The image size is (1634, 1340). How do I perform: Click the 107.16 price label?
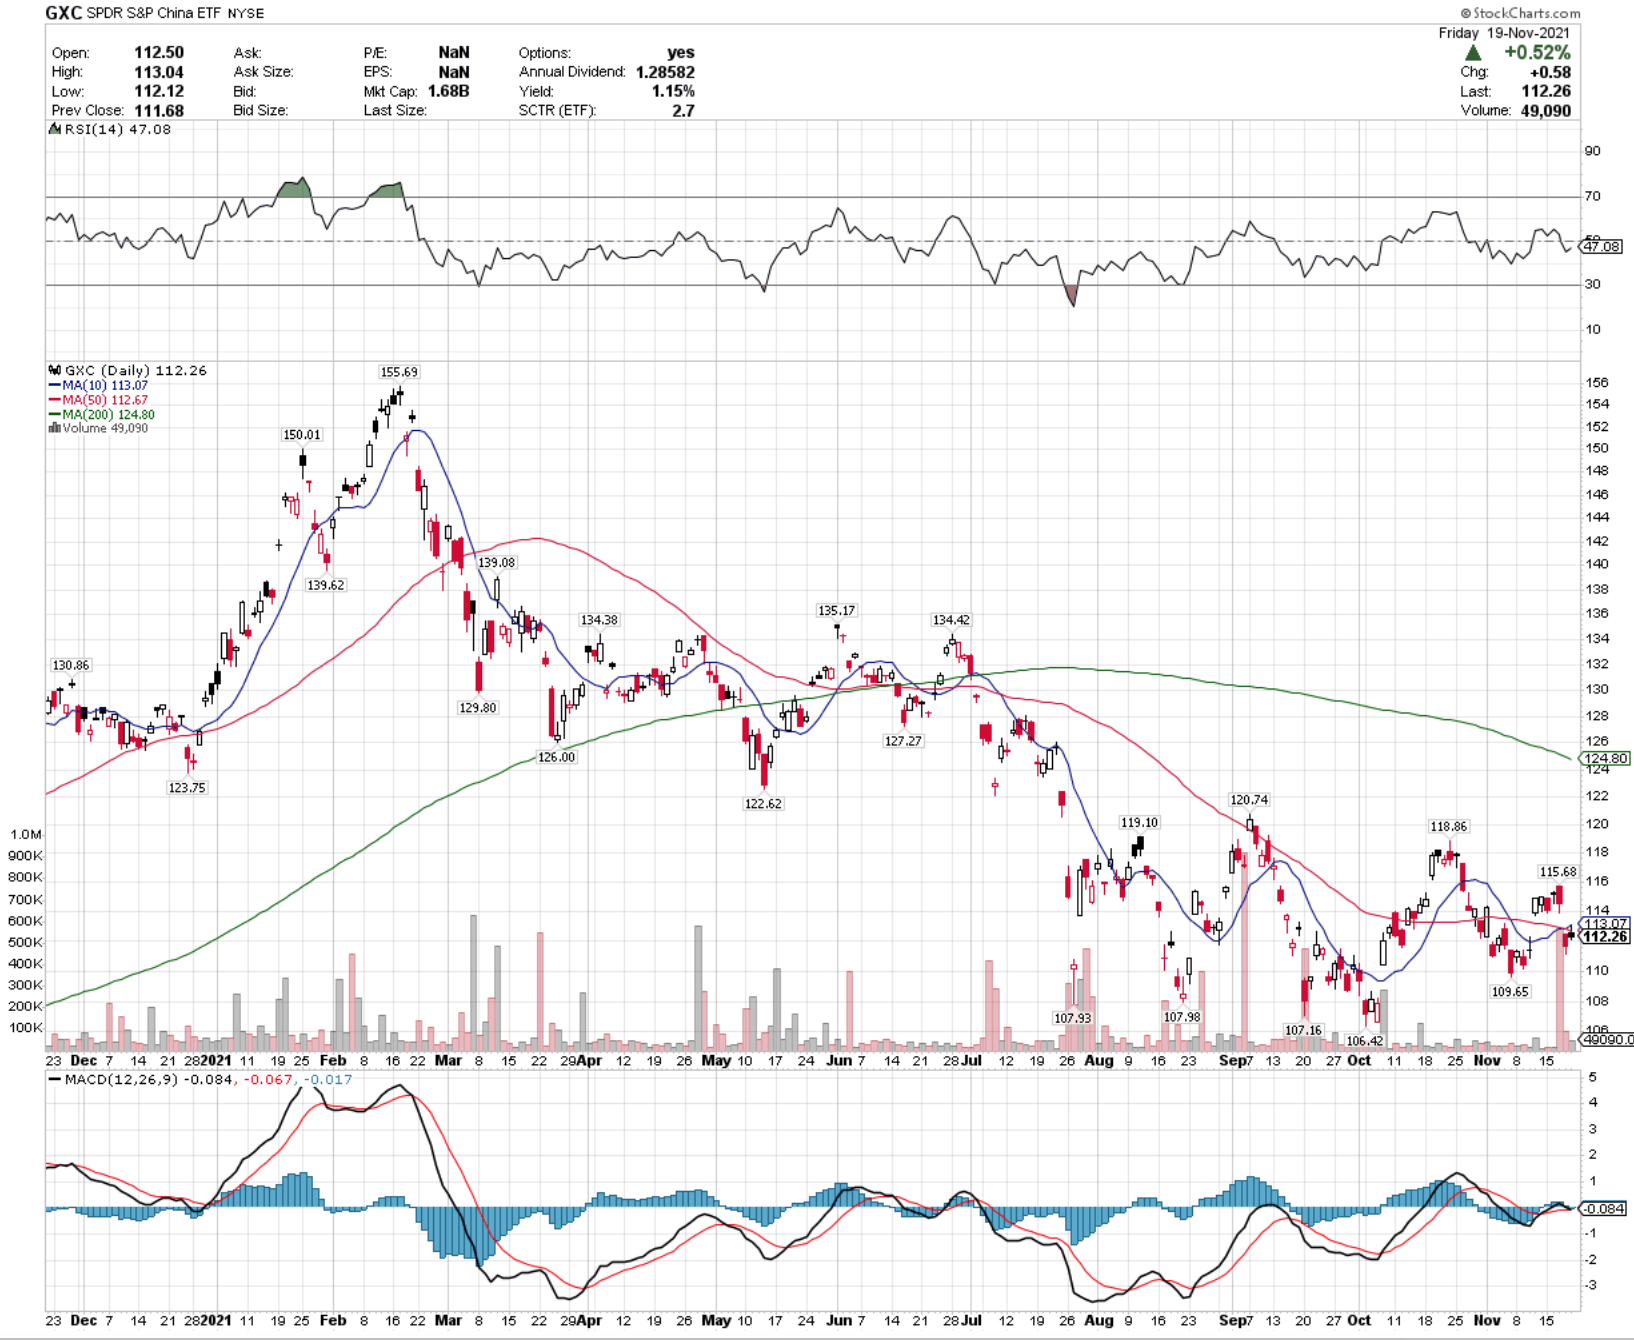[x=1303, y=1030]
